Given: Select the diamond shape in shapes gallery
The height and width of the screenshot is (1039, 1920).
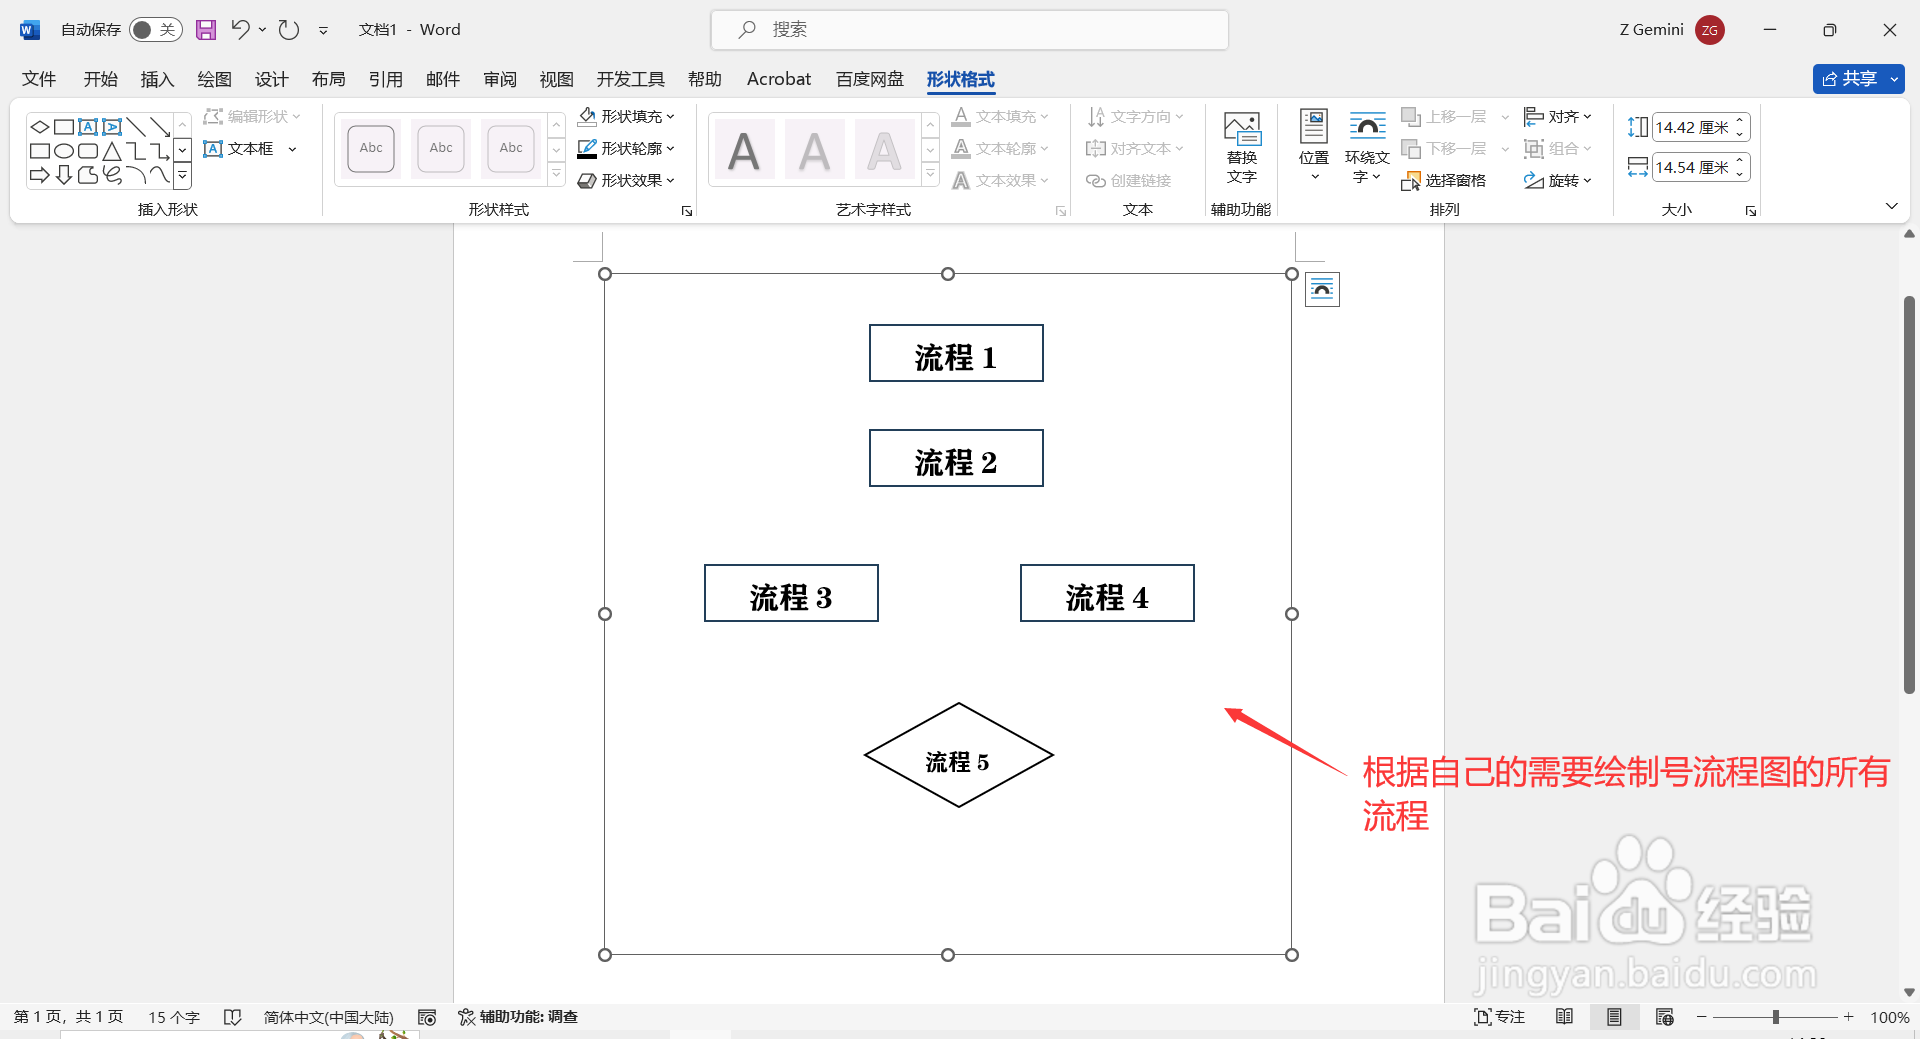Looking at the screenshot, I should point(39,127).
